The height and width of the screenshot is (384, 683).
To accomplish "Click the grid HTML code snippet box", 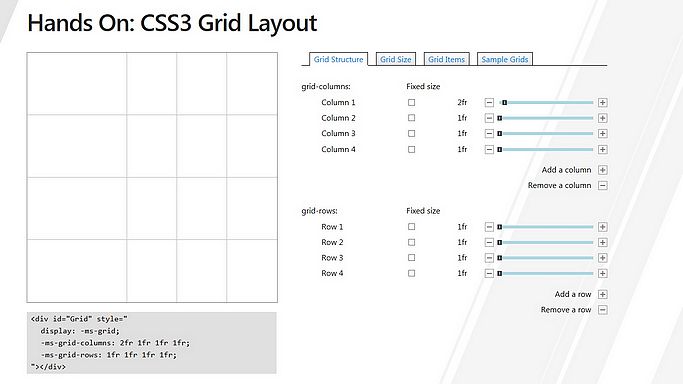I will coord(152,343).
